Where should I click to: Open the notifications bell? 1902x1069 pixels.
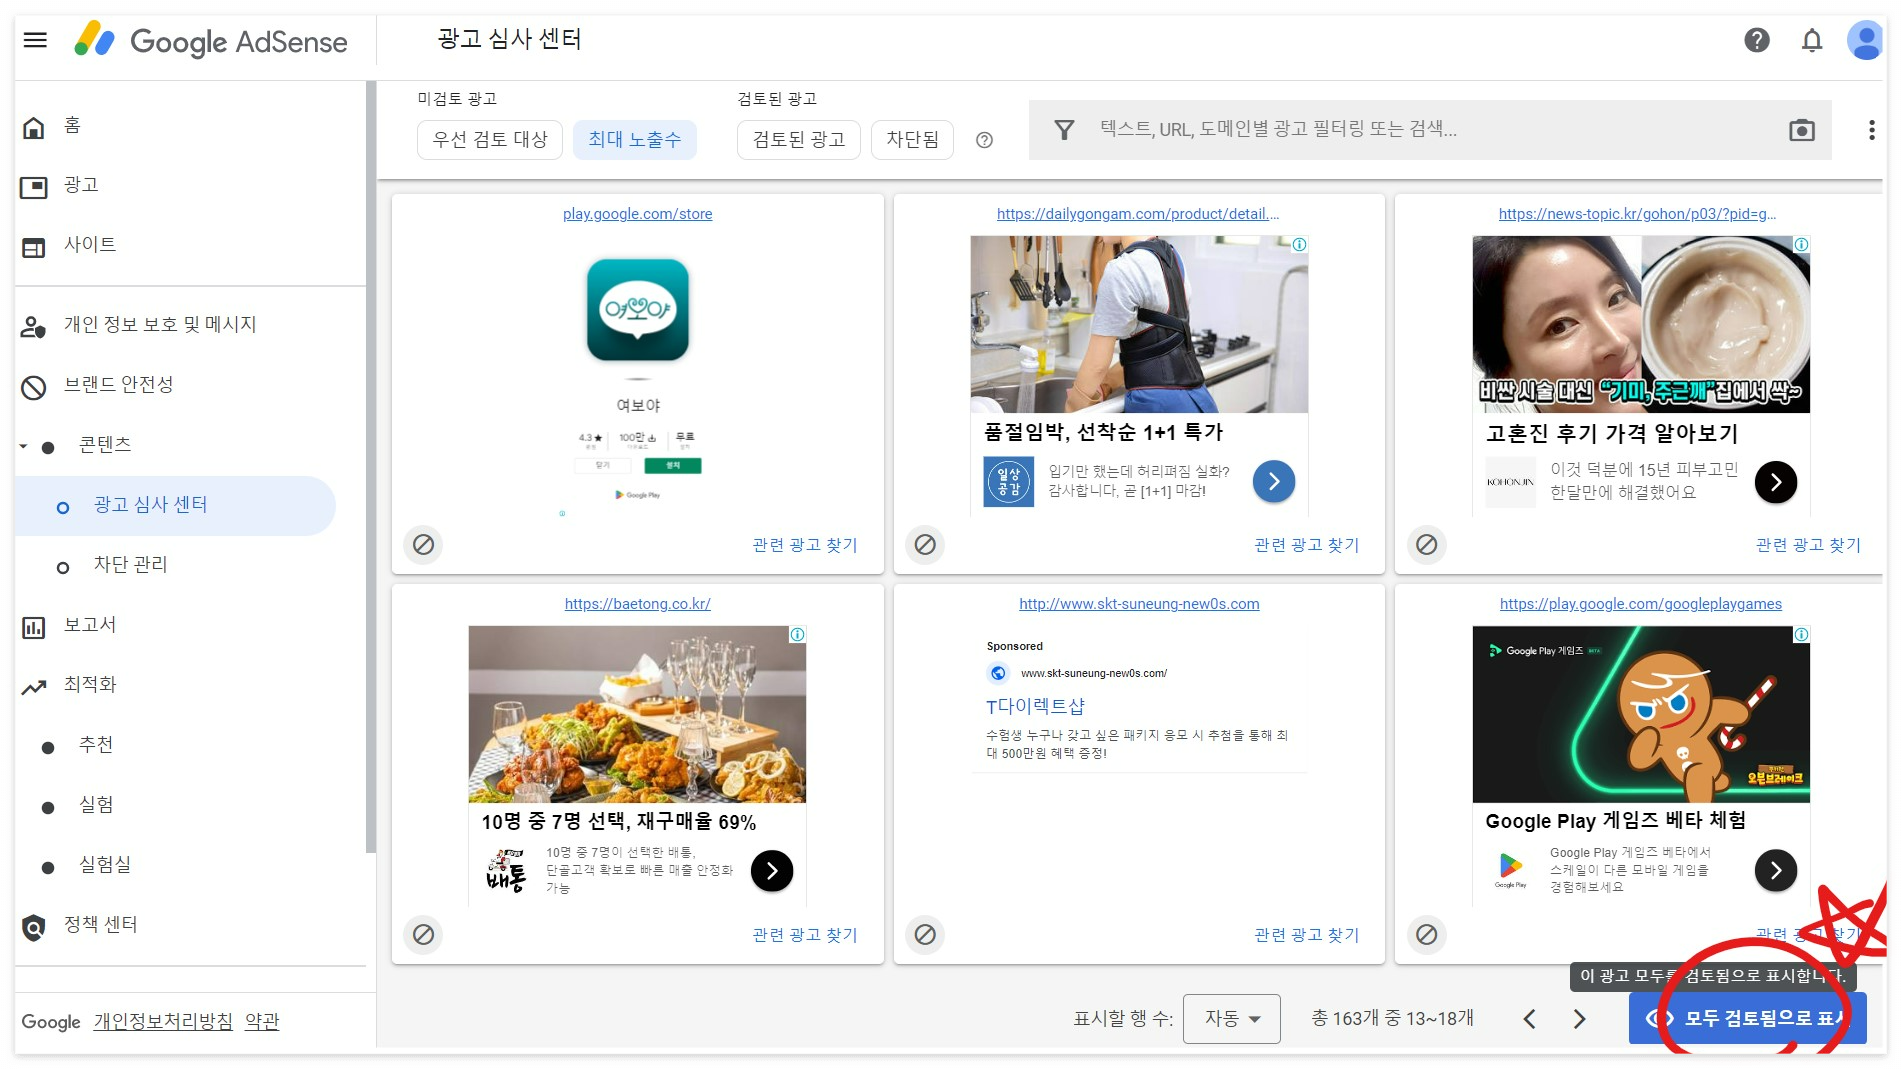(1811, 40)
